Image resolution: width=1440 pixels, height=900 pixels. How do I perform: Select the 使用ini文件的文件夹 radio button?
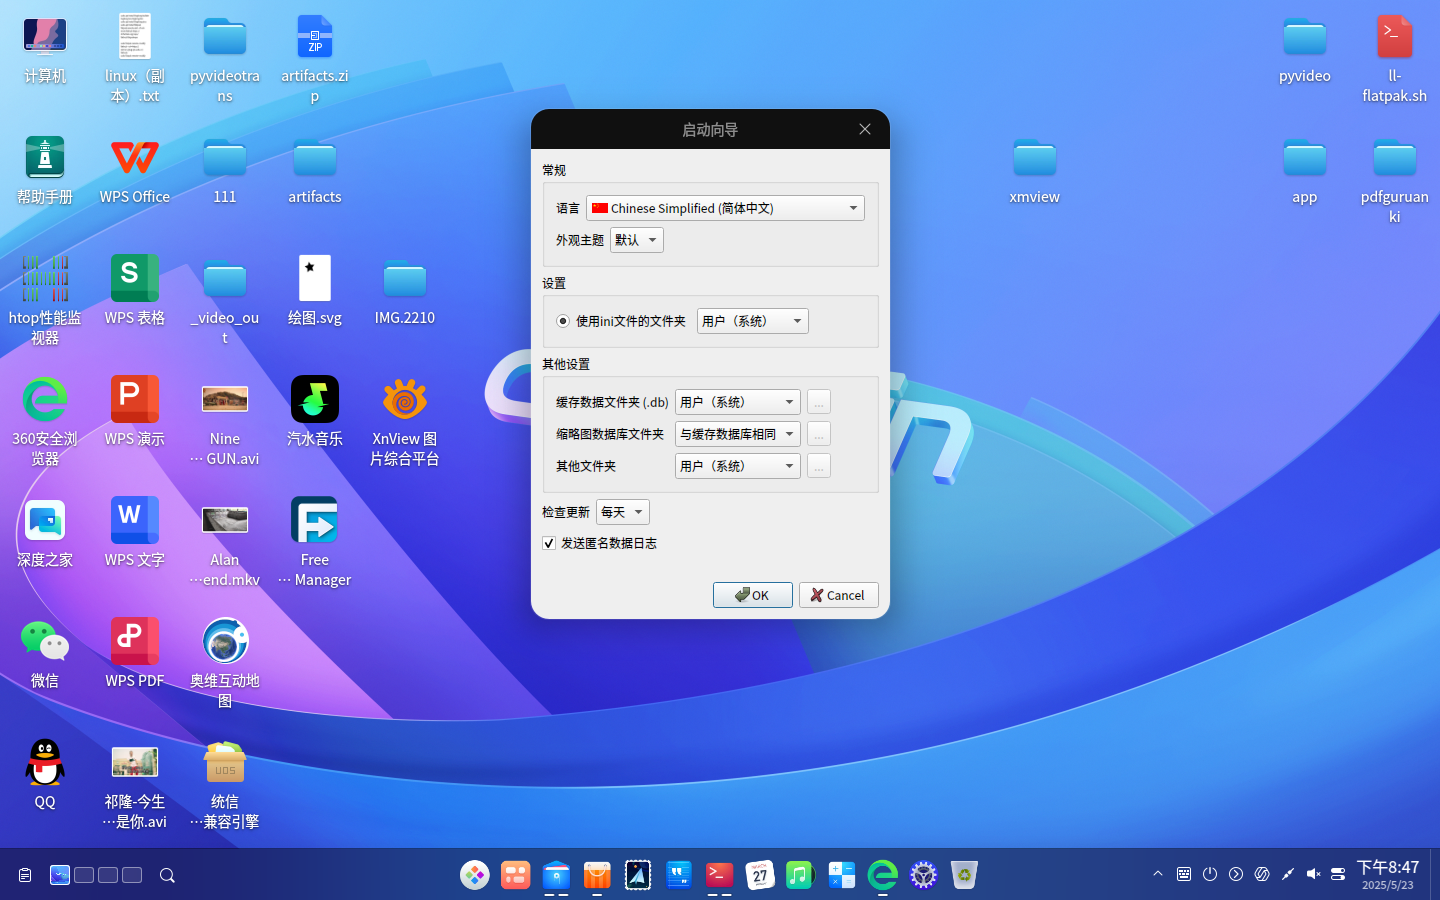[x=563, y=321]
